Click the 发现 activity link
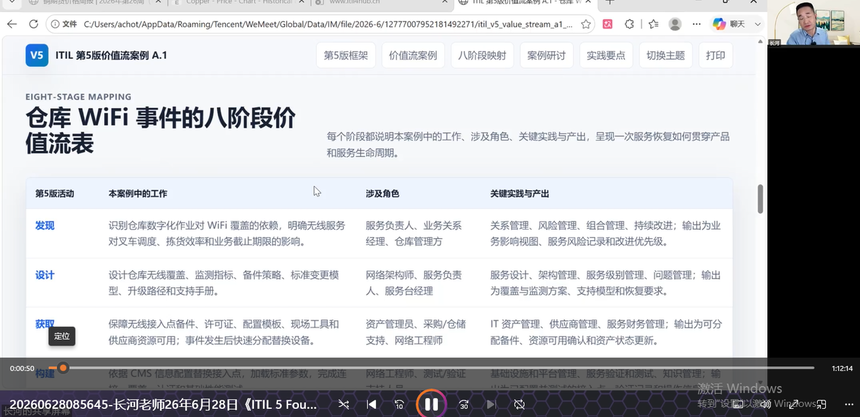 [45, 226]
